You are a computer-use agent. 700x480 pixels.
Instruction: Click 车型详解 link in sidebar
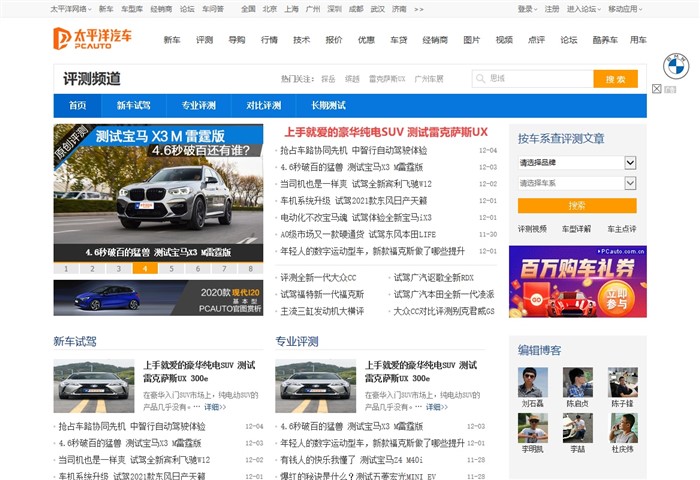coord(576,229)
